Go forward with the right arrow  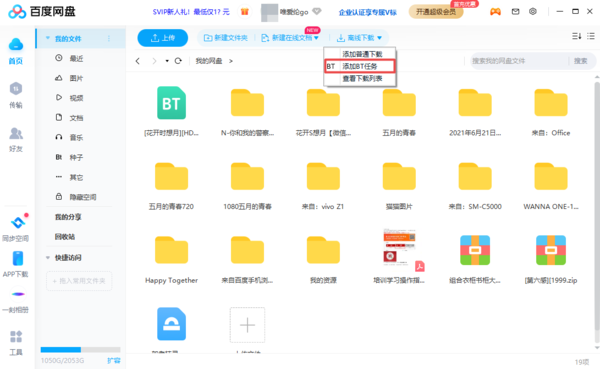coord(154,61)
